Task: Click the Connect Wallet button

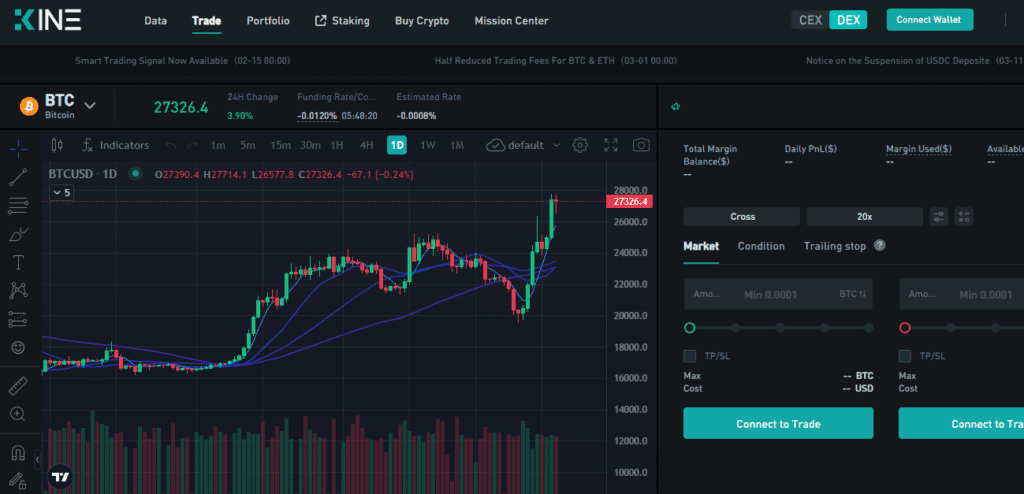Action: (930, 20)
